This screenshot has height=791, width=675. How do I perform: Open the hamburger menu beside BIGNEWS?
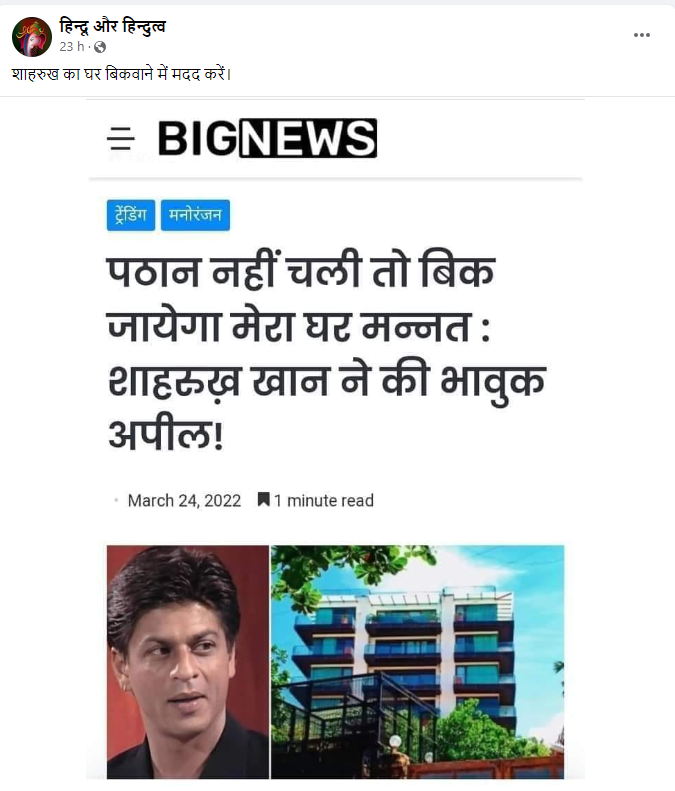point(121,139)
